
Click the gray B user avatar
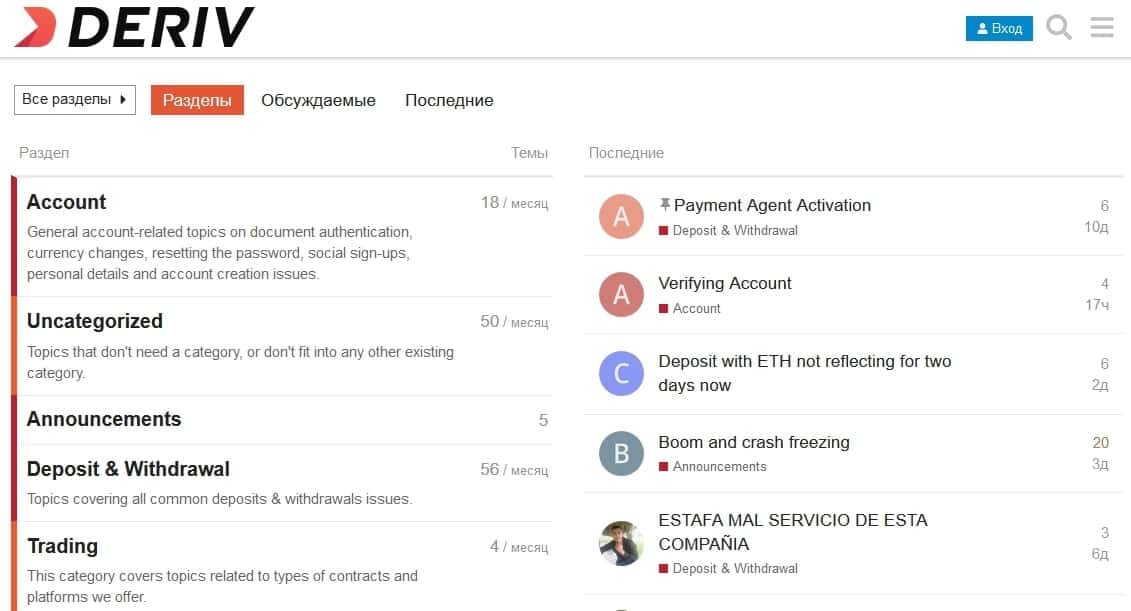click(x=621, y=453)
